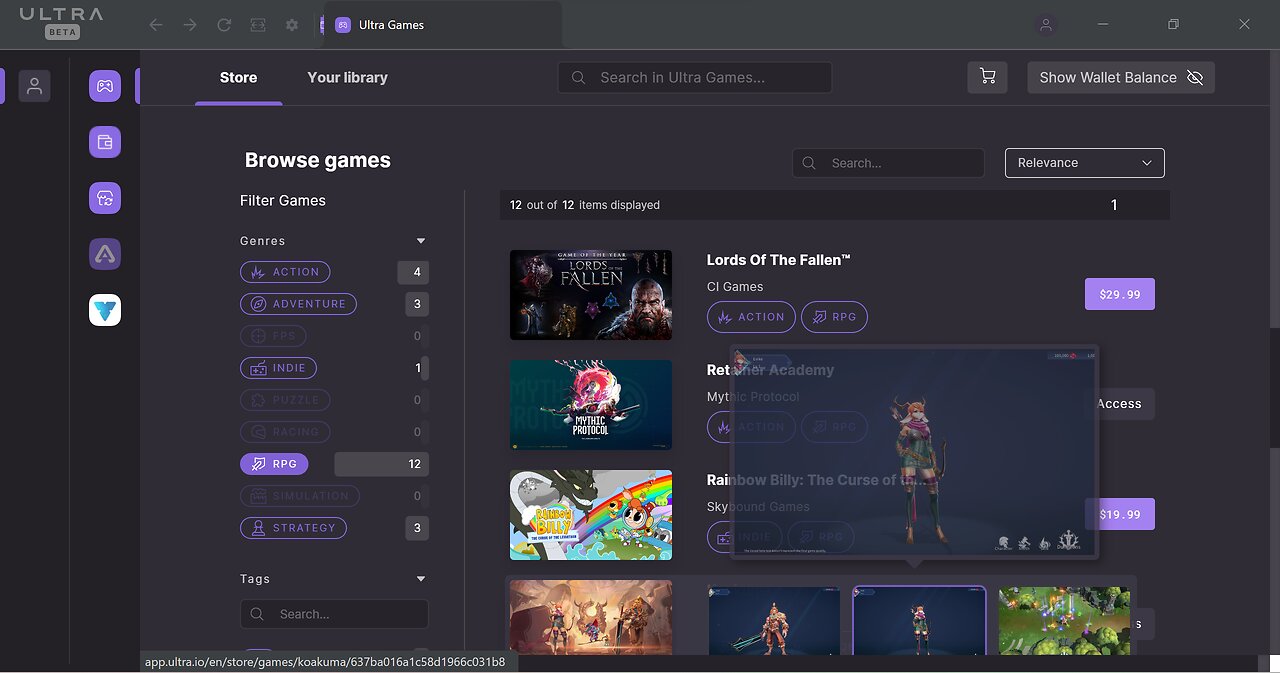The image size is (1280, 673).
Task: Go forward with the forward arrow
Action: point(190,25)
